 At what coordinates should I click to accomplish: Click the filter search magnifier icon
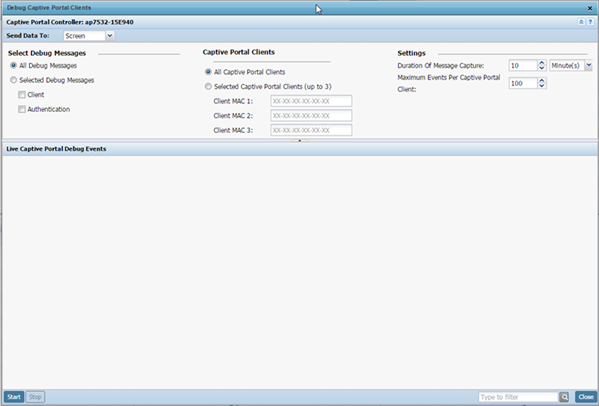point(564,397)
